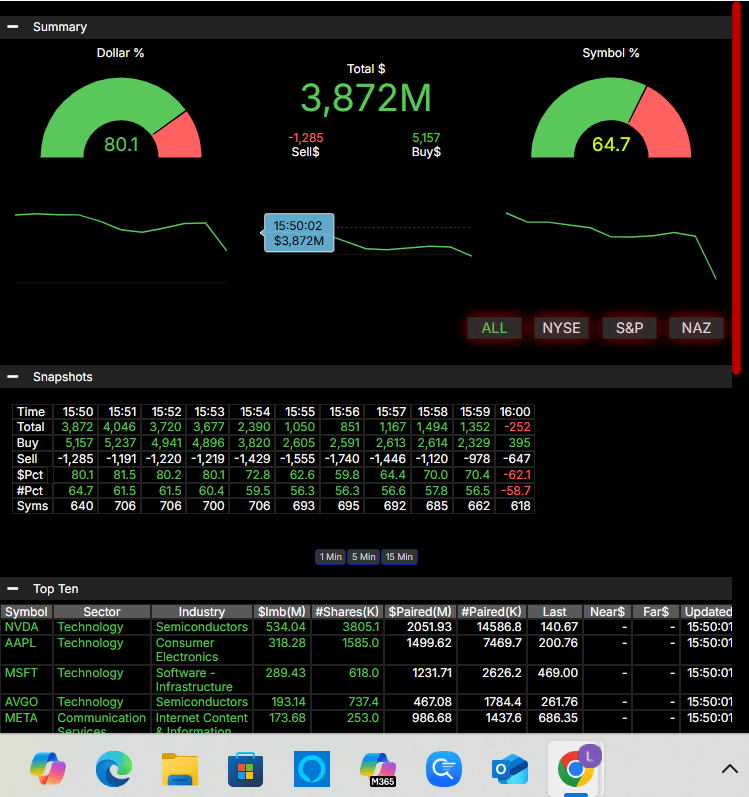Click the 15:50 snapshot time column

click(x=78, y=411)
